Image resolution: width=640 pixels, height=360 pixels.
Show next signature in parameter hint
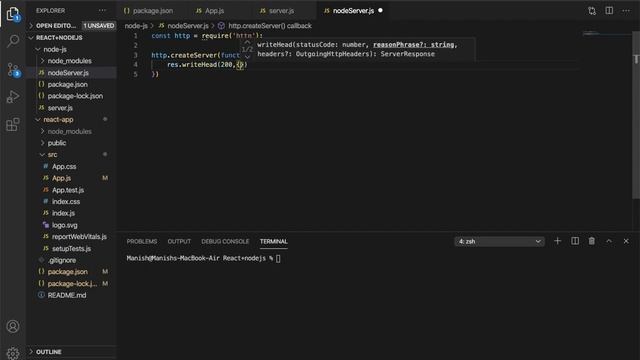(247, 57)
